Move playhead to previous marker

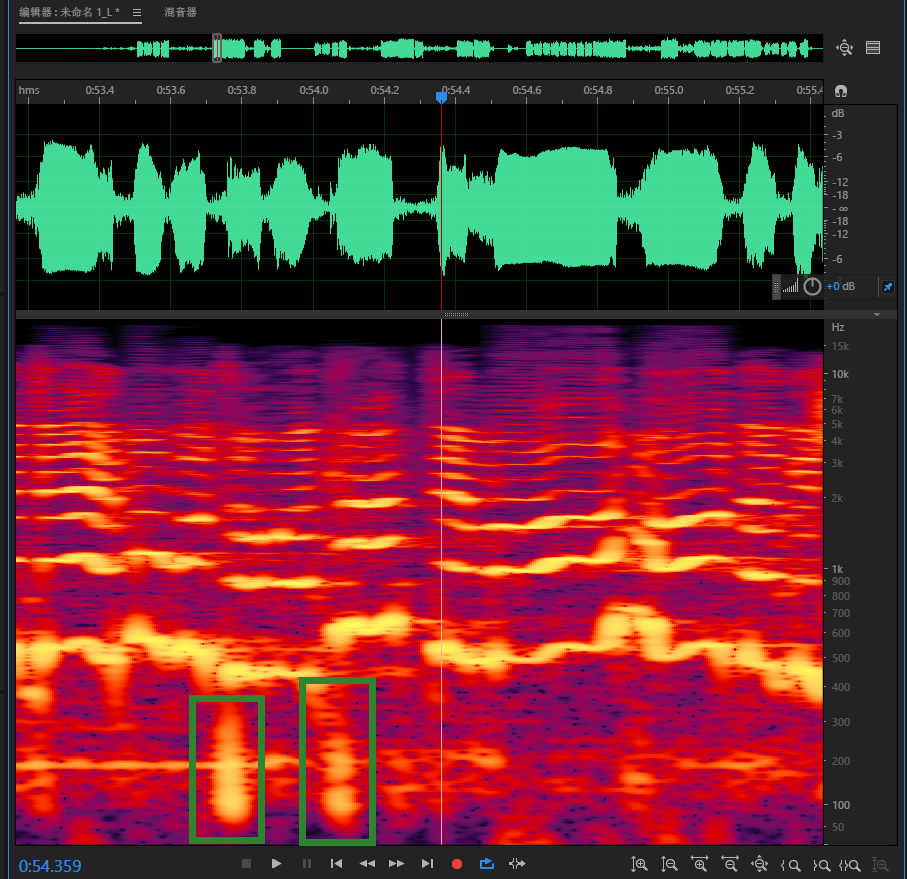click(337, 863)
